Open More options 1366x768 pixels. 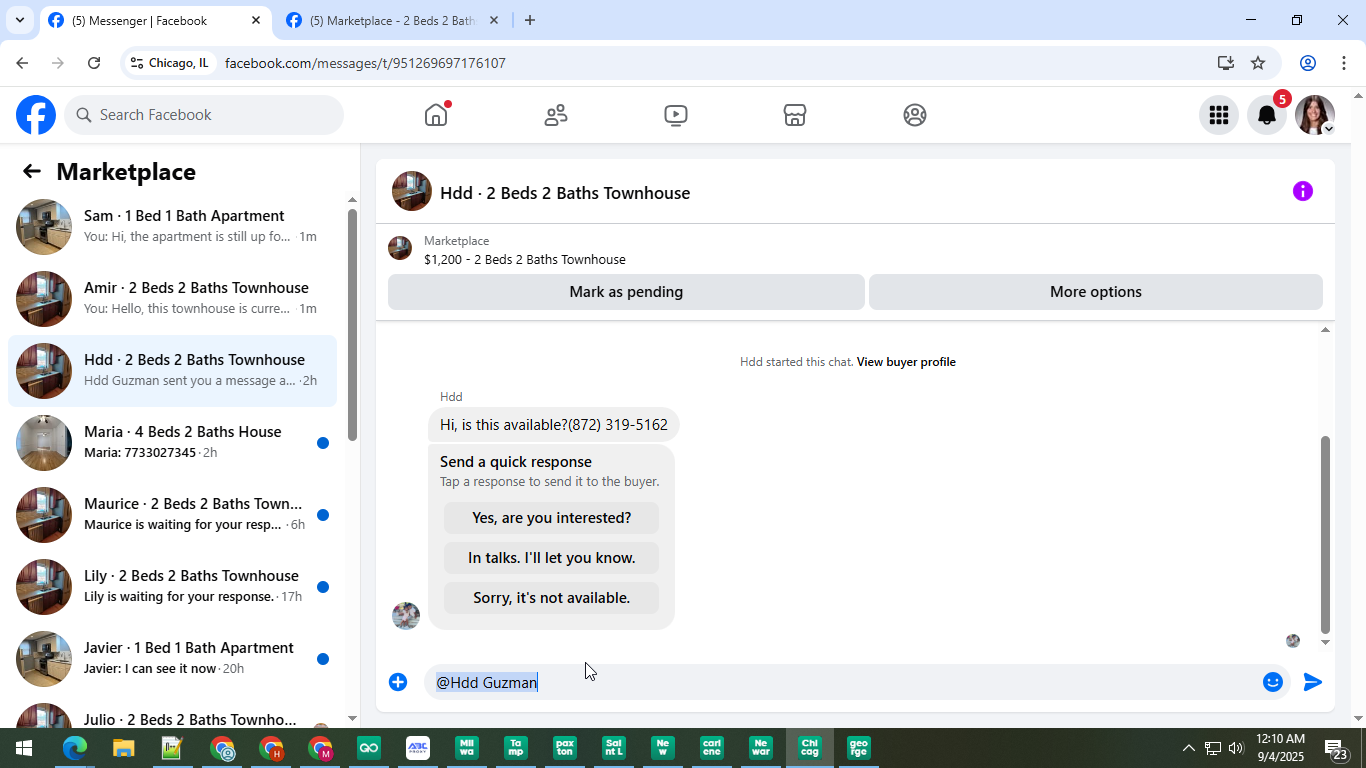click(1096, 292)
